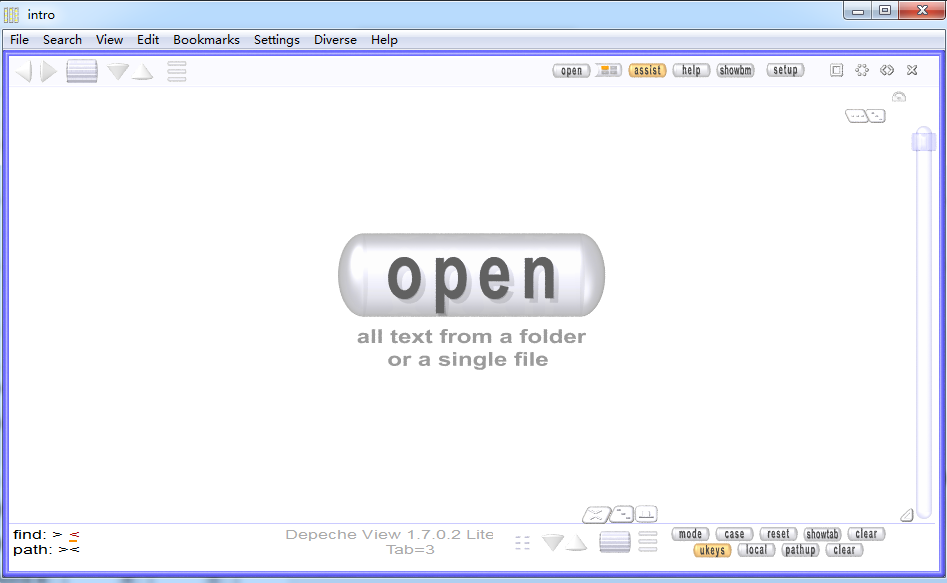Image resolution: width=947 pixels, height=583 pixels.
Task: Click the showbm button
Action: coord(735,70)
